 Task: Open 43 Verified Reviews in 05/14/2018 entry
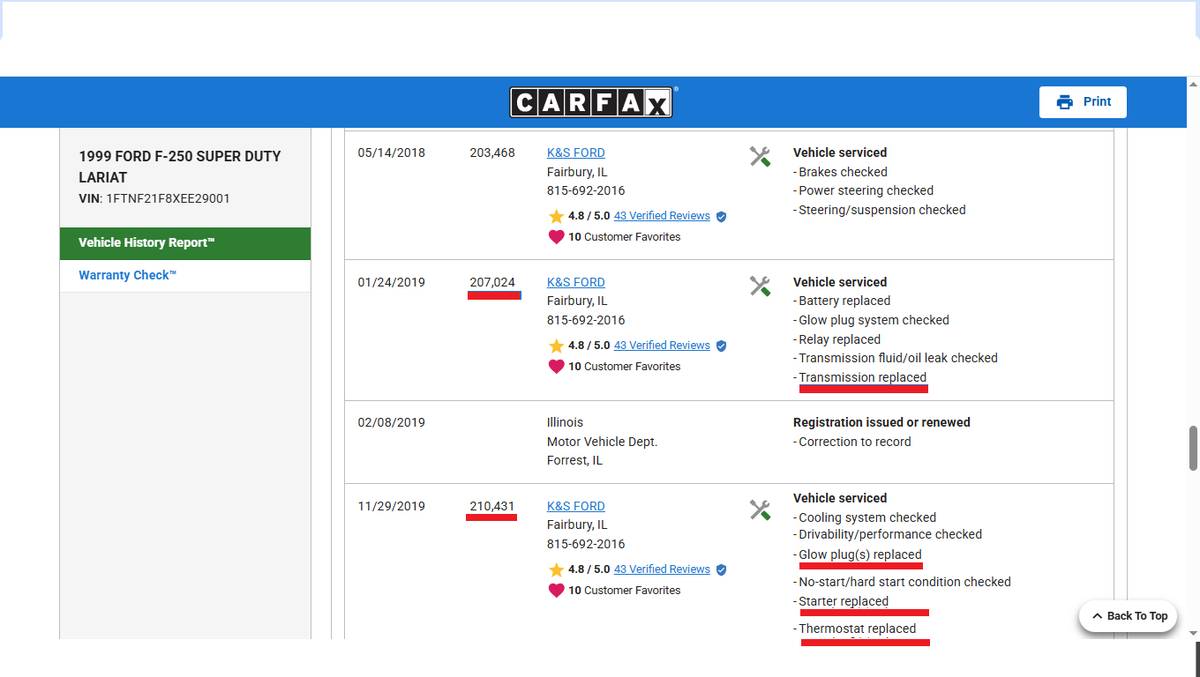[661, 216]
